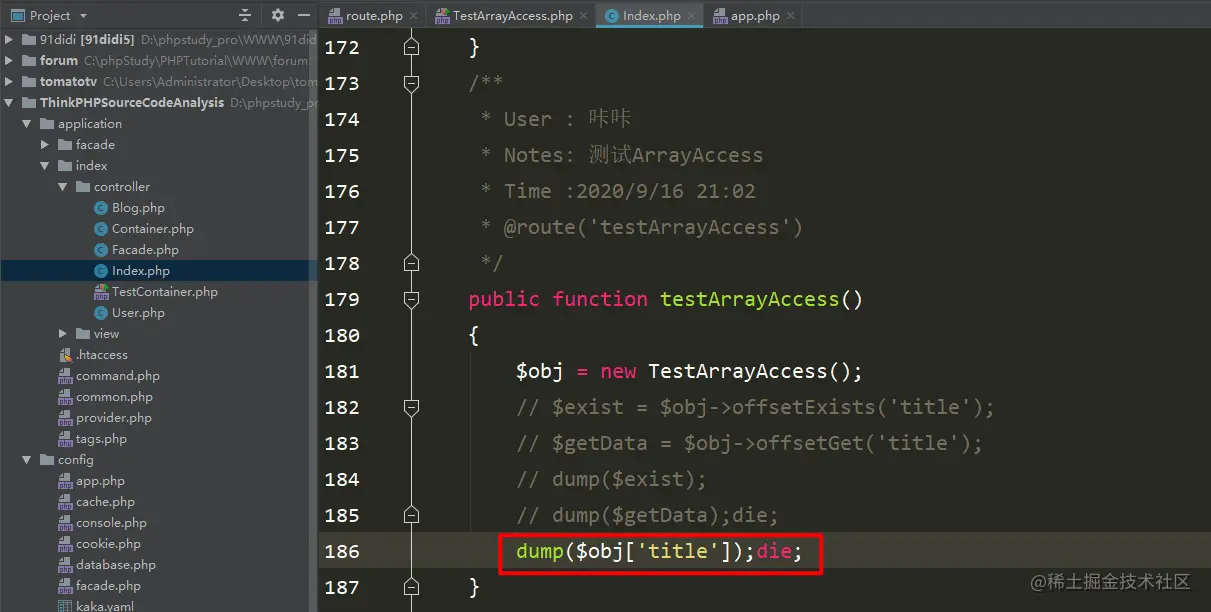The image size is (1211, 612).
Task: Click the application folder icon
Action: point(47,124)
